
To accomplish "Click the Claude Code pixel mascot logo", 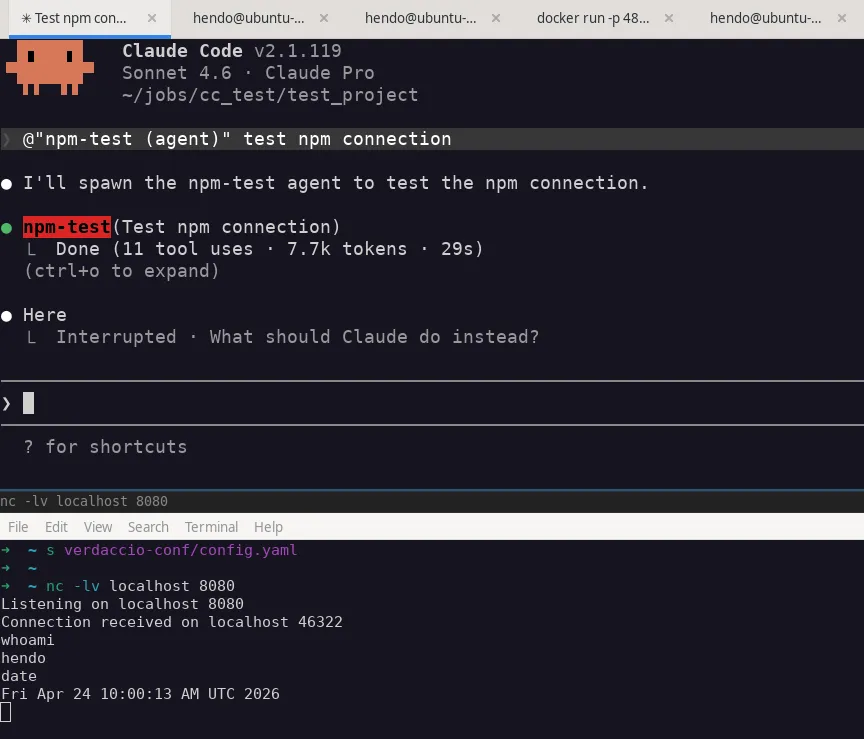I will point(50,67).
